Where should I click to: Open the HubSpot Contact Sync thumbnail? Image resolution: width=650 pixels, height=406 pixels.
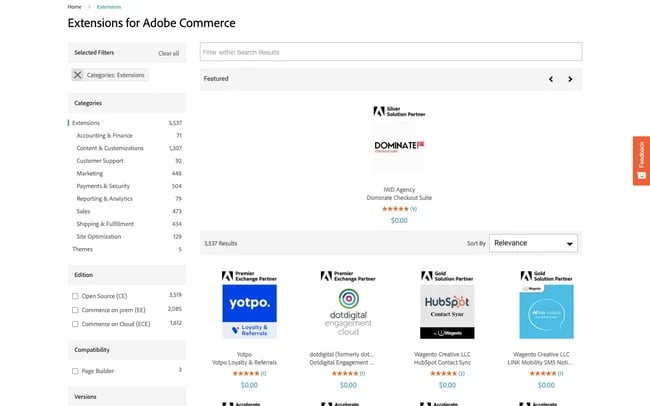click(x=447, y=311)
